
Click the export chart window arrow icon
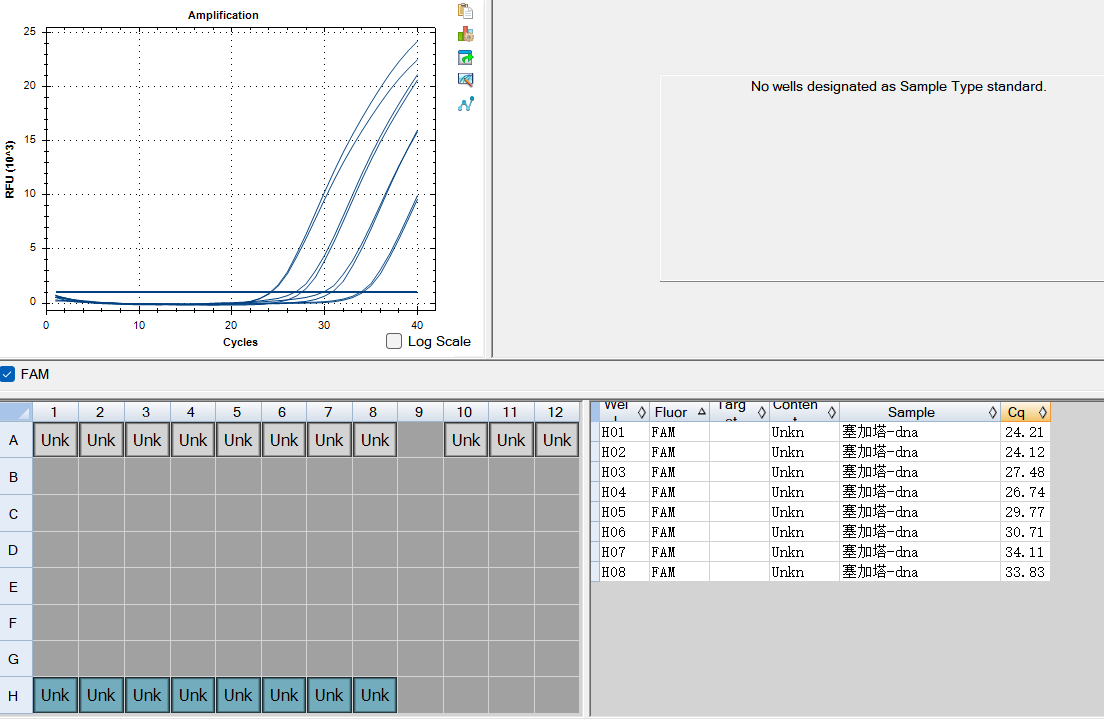tap(465, 57)
